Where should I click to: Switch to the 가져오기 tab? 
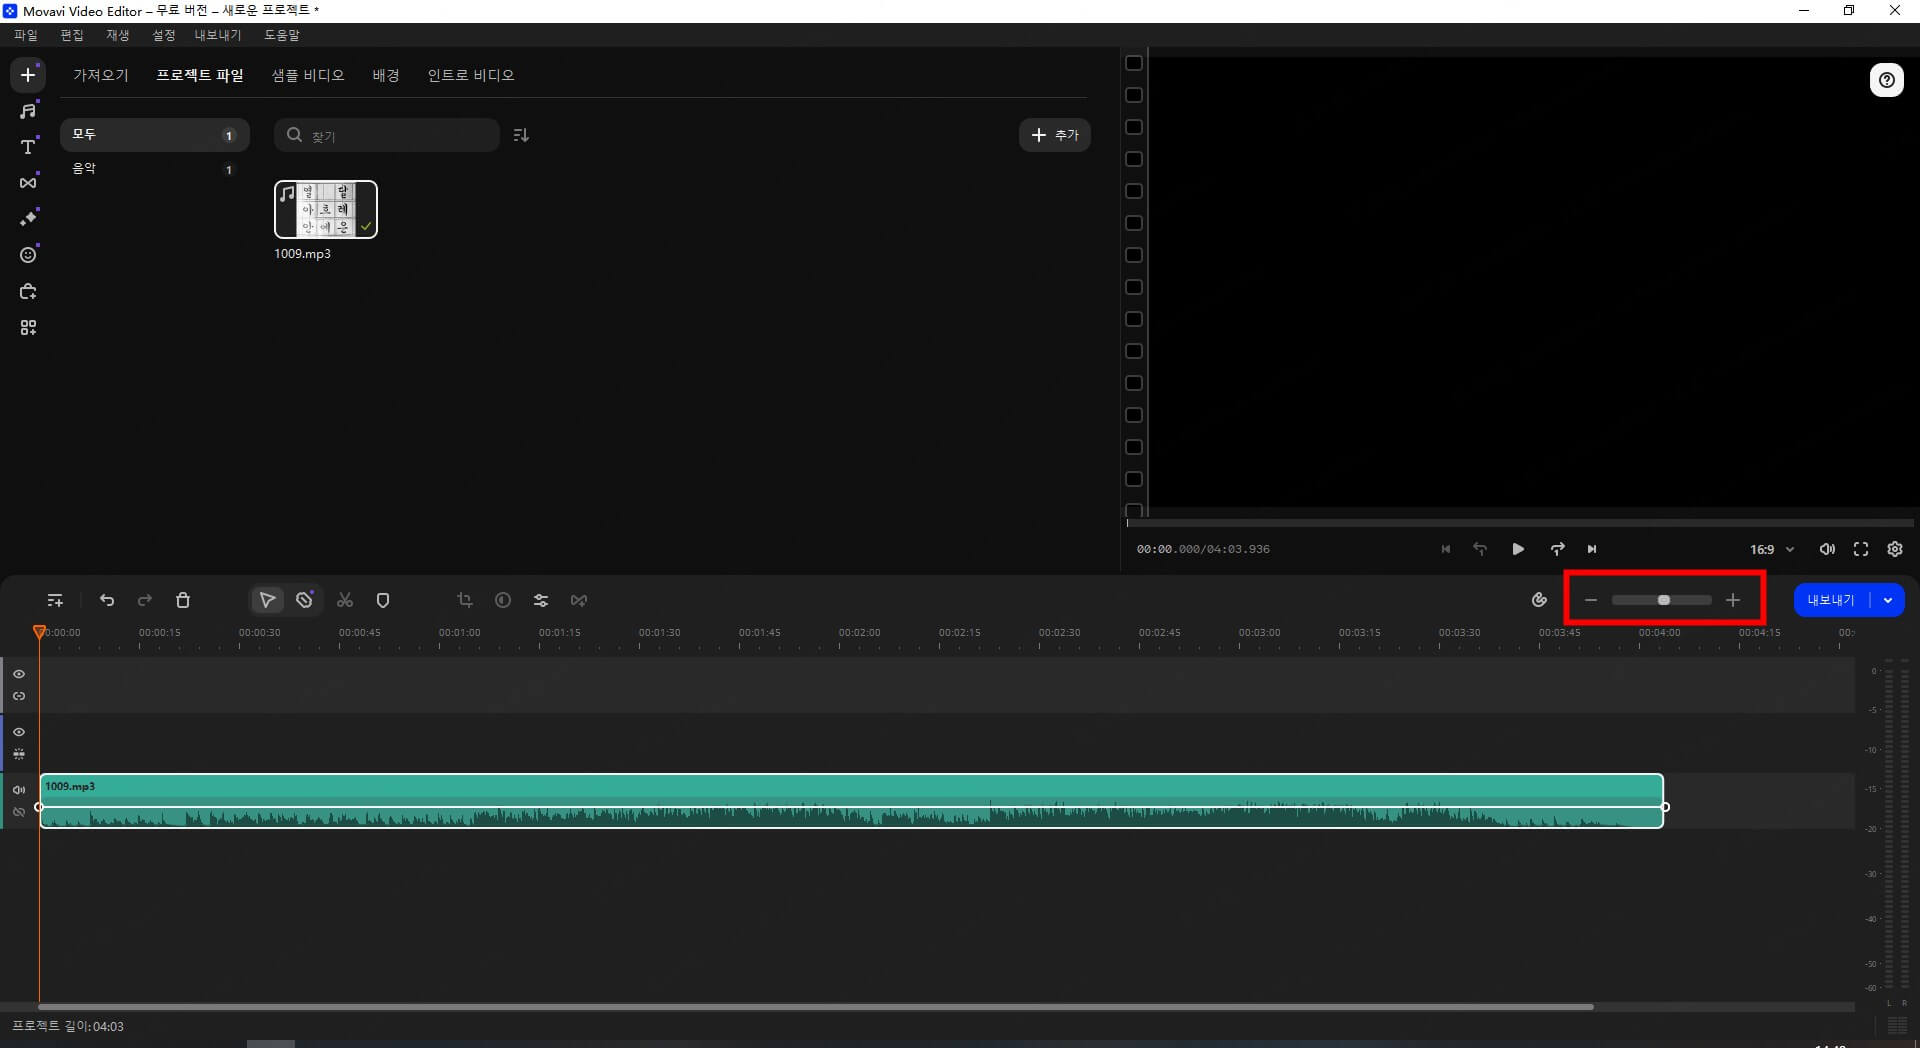coord(101,75)
